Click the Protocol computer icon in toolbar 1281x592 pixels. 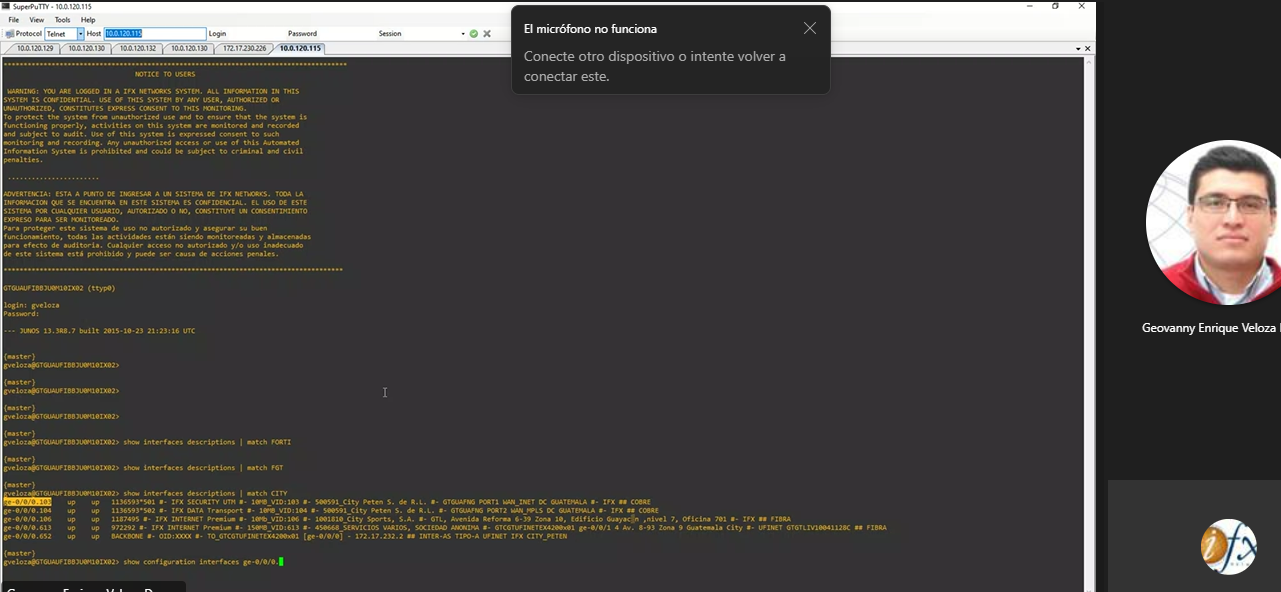pos(9,34)
